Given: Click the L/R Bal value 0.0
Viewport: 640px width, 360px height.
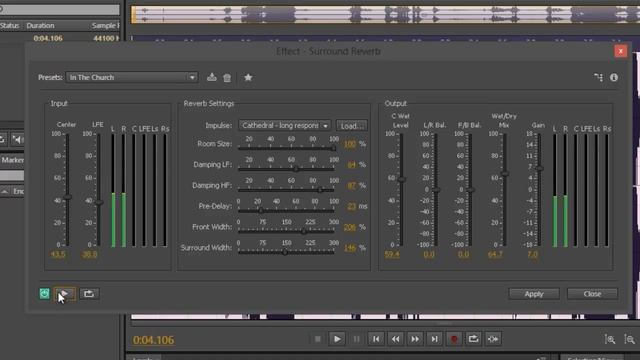Looking at the screenshot, I should click(429, 254).
